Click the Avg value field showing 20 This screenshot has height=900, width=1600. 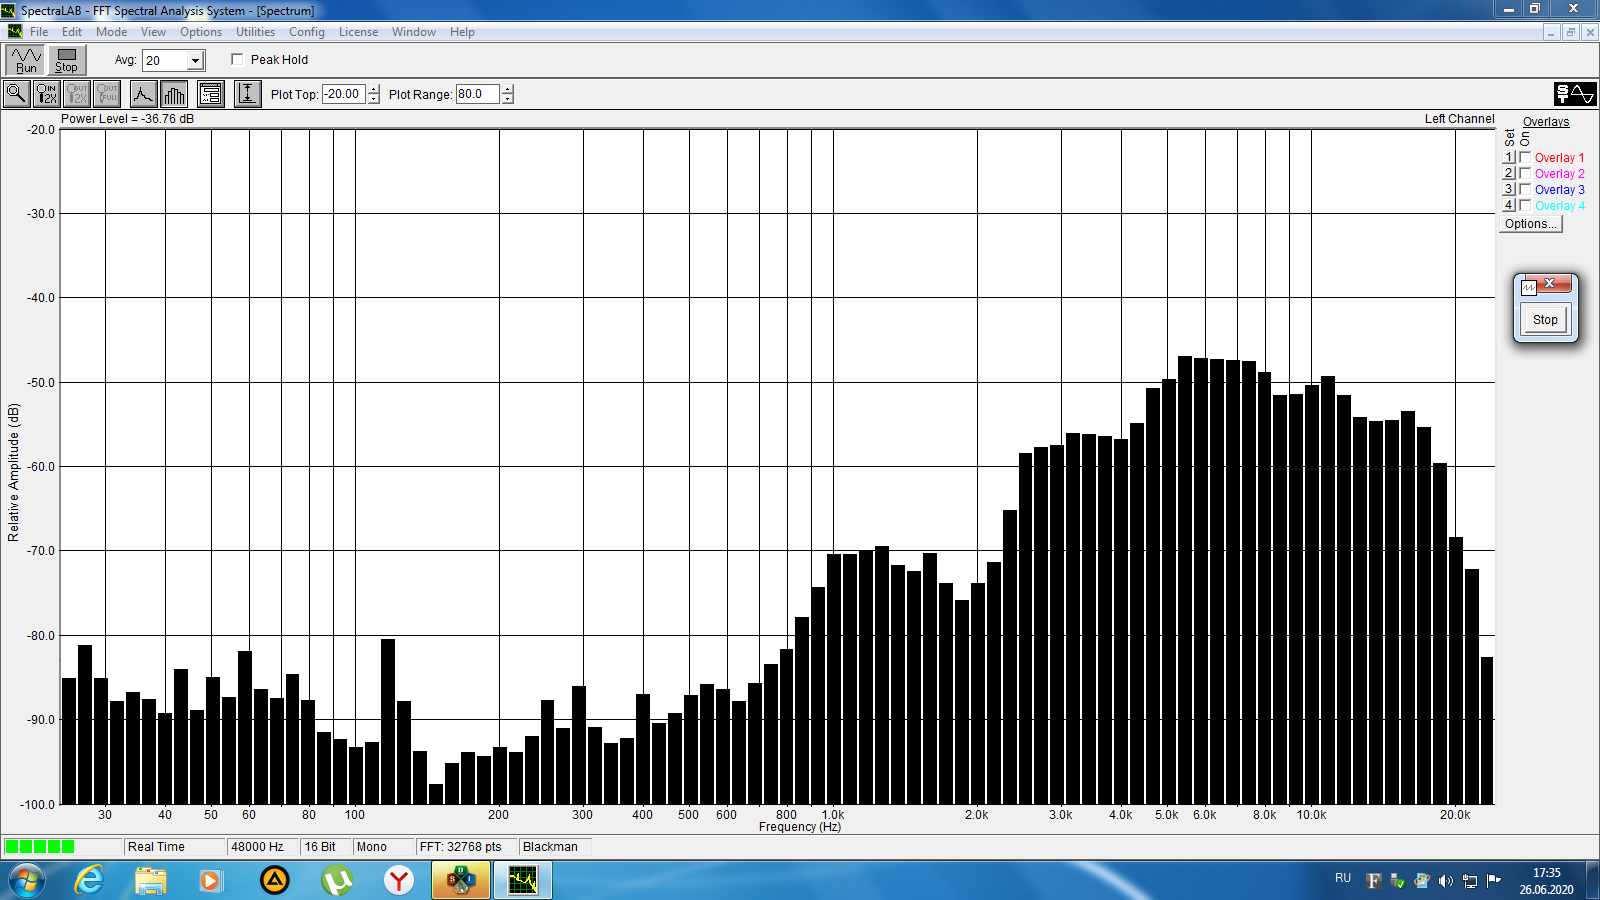click(x=165, y=61)
